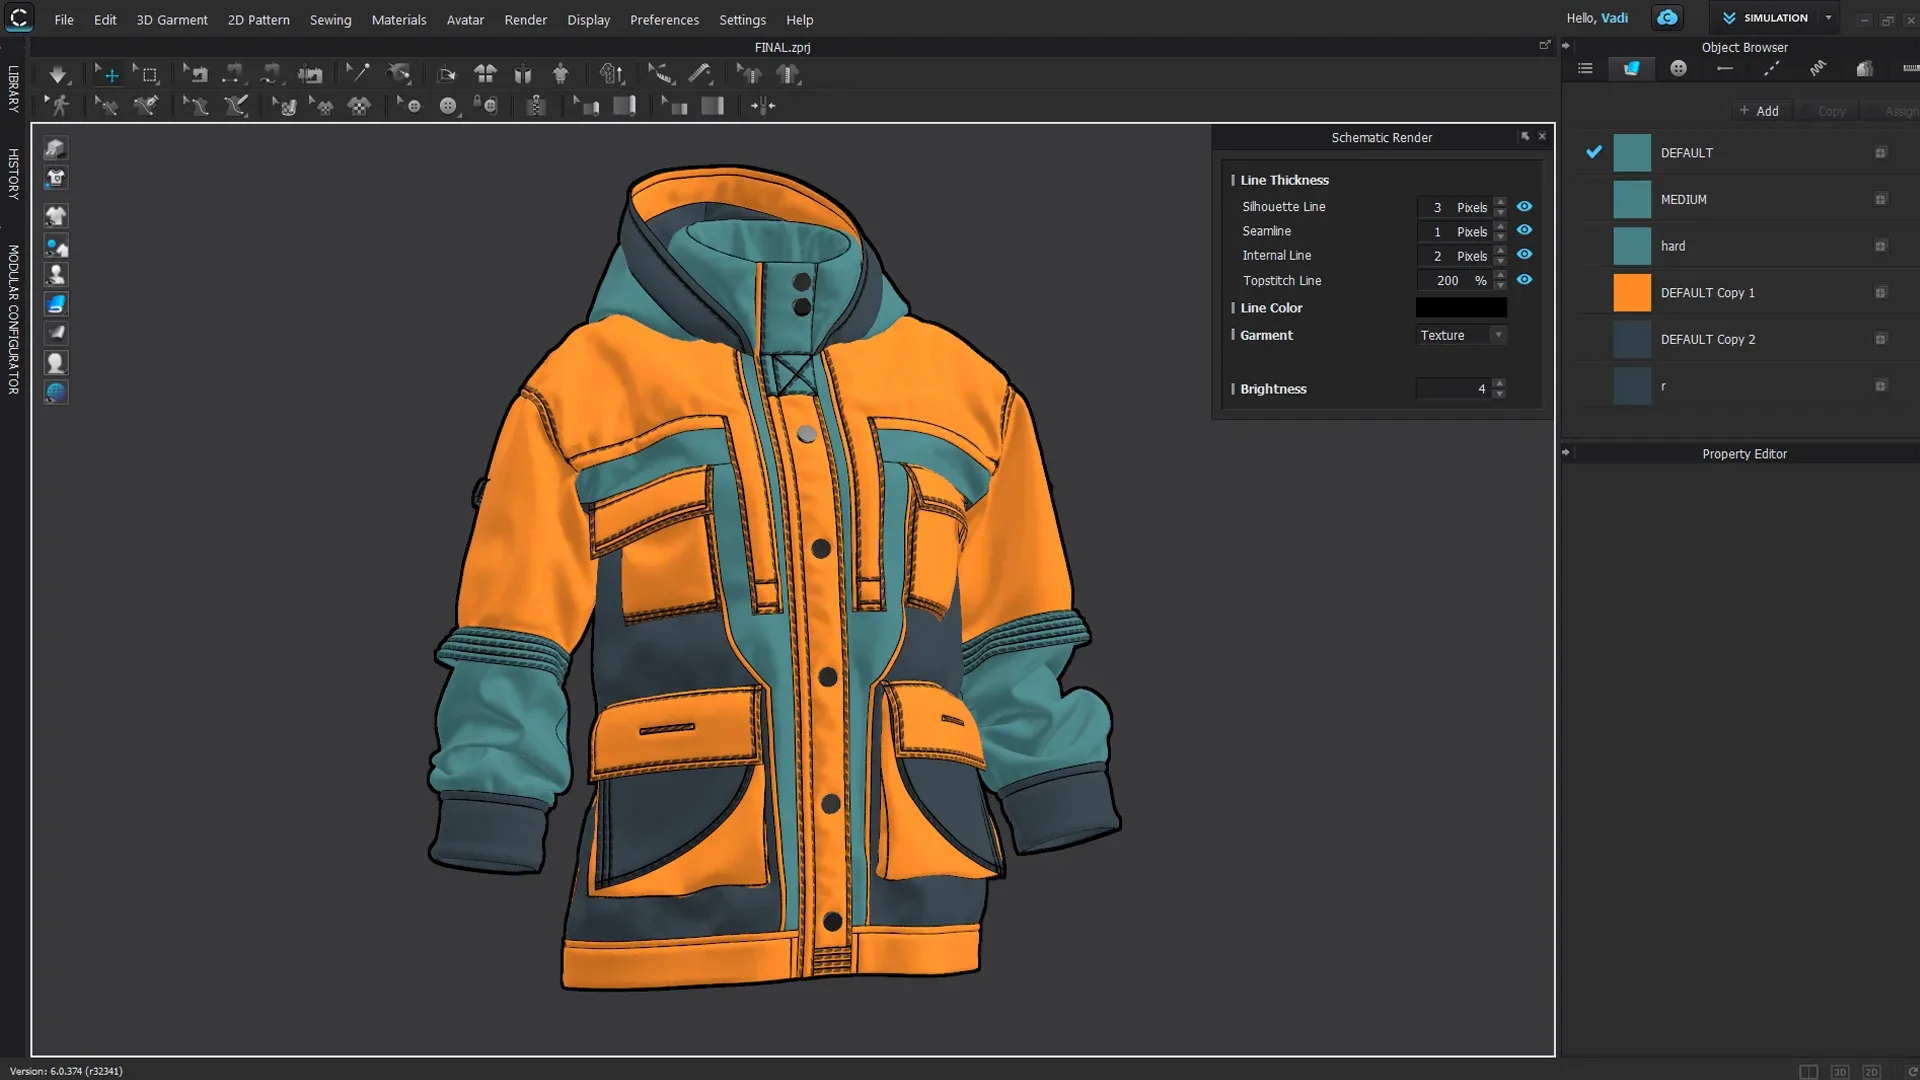Select the Button tool in the second toolbar row

pos(449,105)
